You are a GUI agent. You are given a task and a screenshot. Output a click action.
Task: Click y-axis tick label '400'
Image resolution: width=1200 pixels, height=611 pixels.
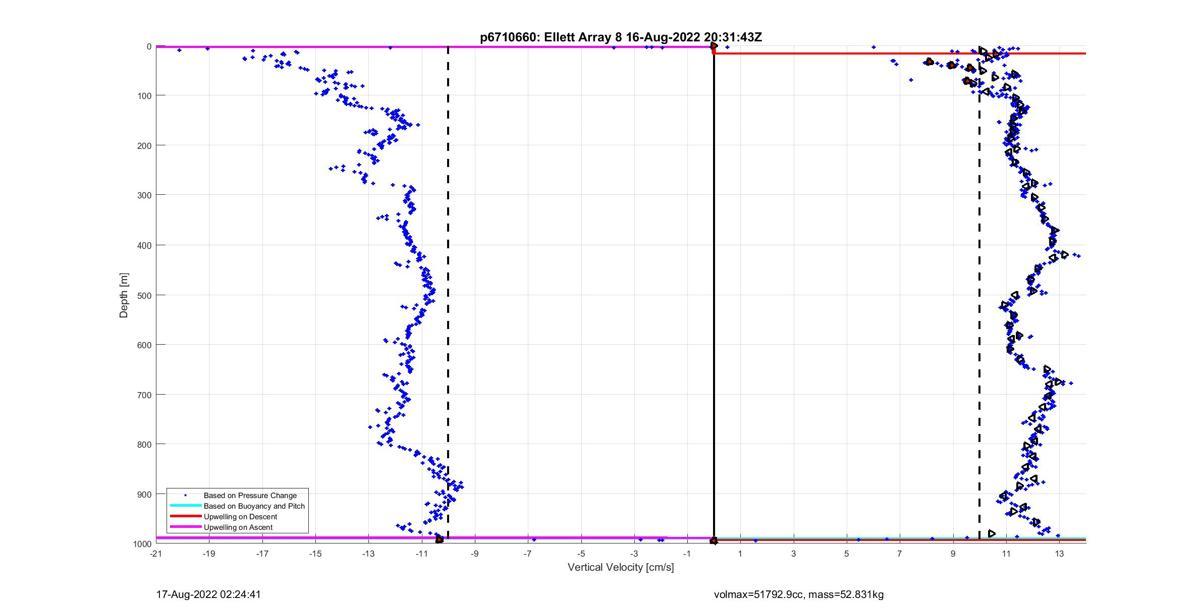pyautogui.click(x=143, y=245)
